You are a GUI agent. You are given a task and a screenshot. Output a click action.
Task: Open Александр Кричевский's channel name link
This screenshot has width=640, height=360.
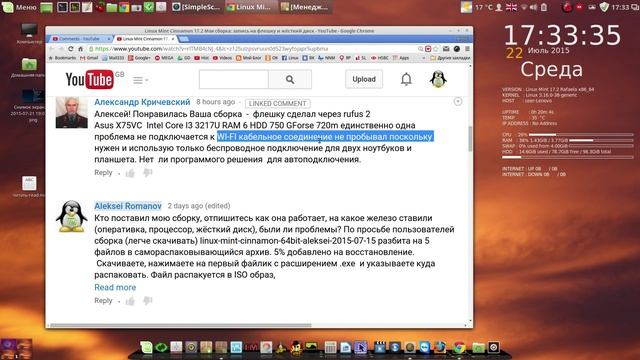tap(142, 102)
